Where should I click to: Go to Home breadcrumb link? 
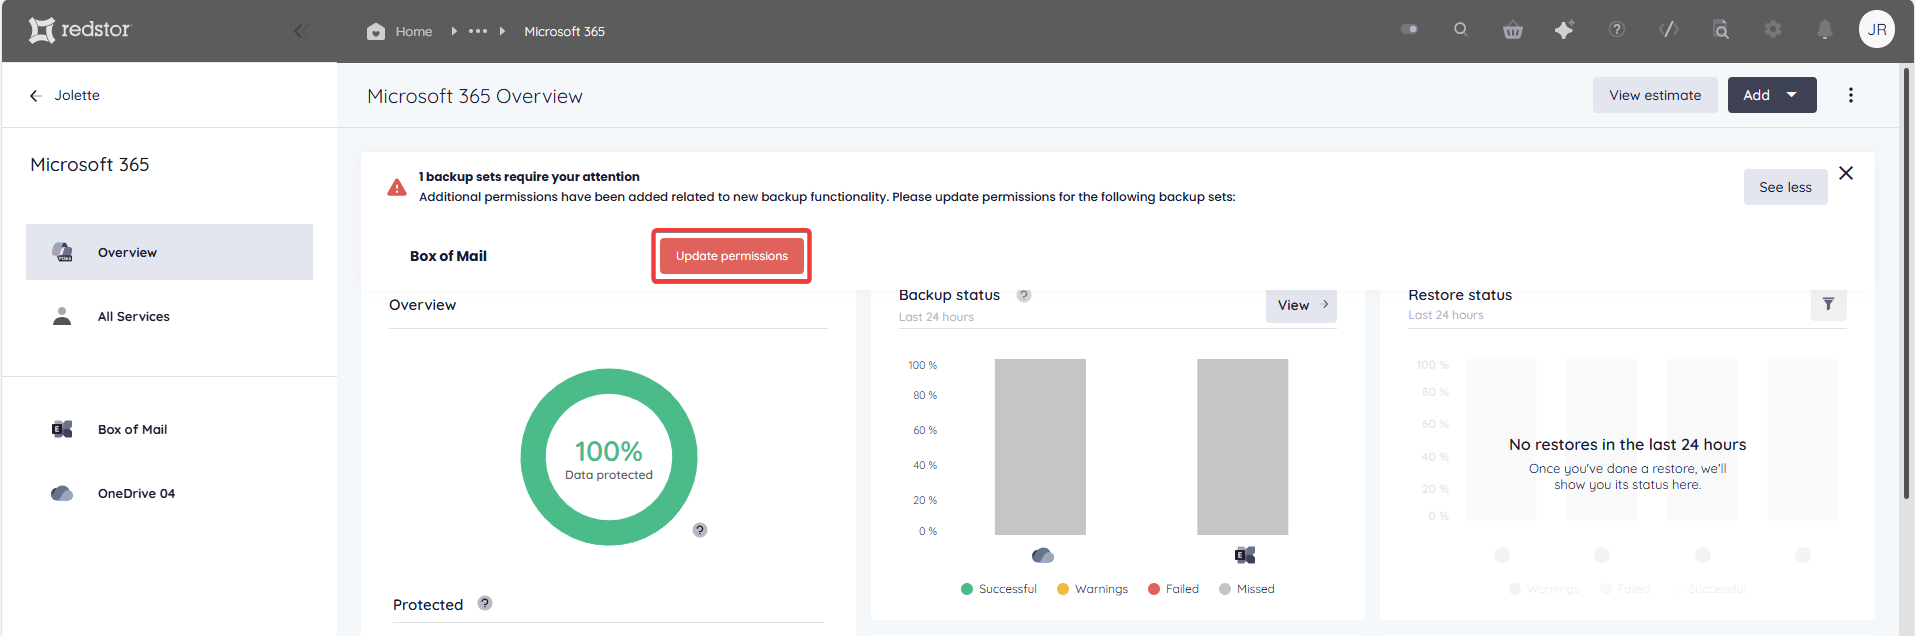pyautogui.click(x=413, y=31)
